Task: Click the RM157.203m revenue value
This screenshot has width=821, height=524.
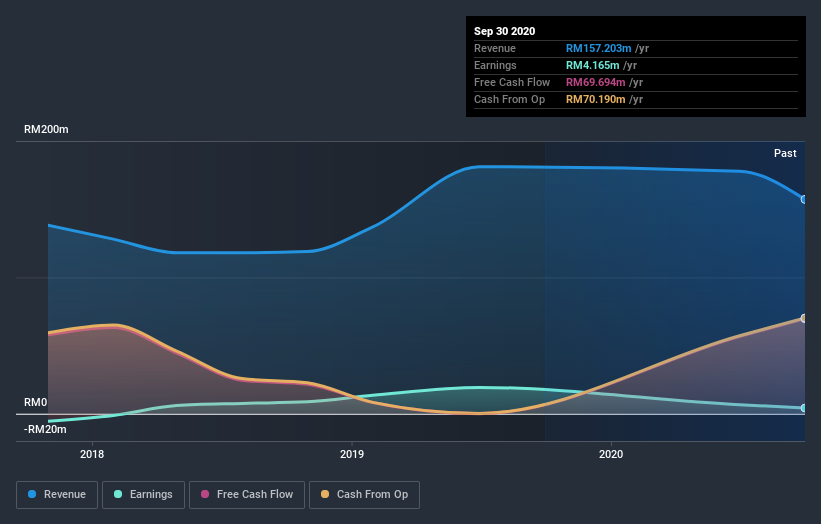Action: click(598, 48)
